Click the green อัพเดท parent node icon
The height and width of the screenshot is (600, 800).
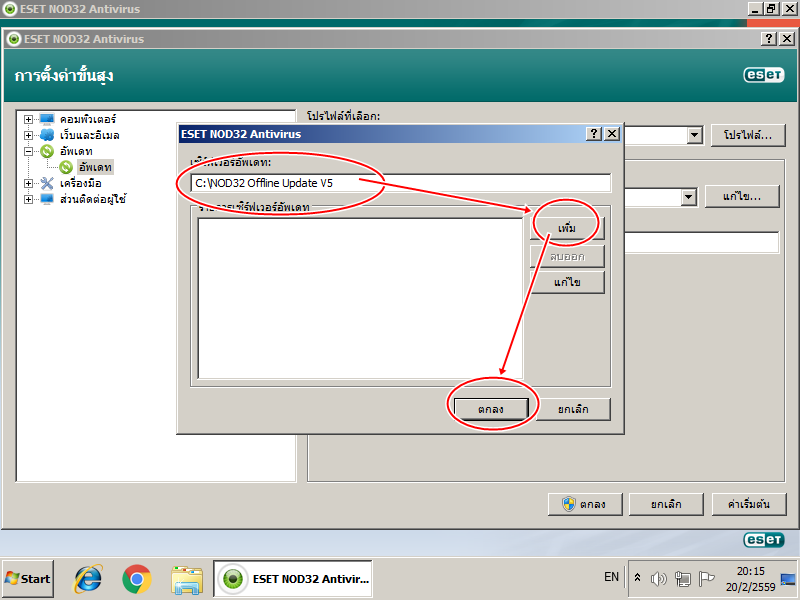point(47,151)
